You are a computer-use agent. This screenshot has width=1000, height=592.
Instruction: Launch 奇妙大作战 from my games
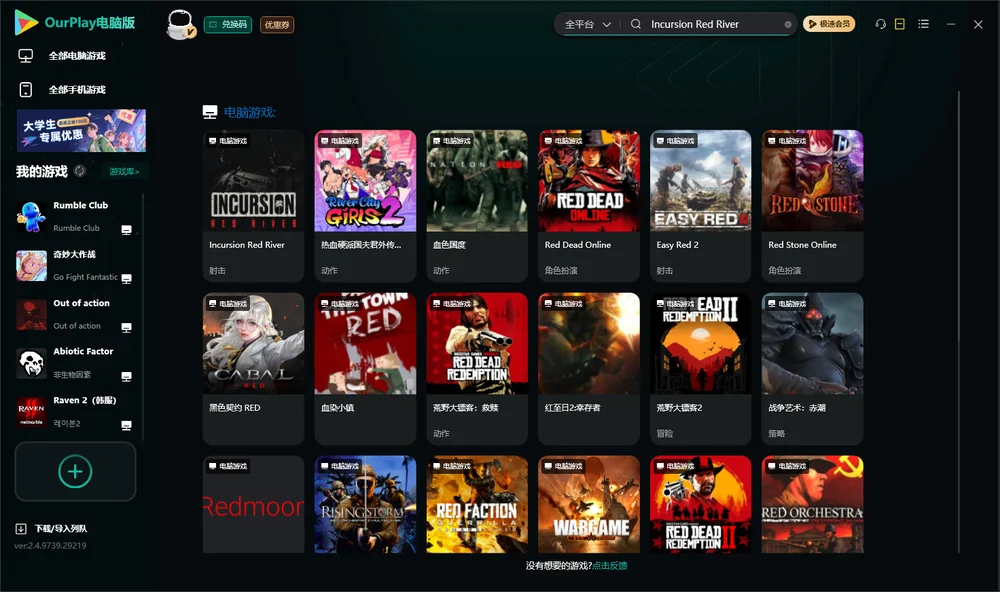tap(73, 265)
